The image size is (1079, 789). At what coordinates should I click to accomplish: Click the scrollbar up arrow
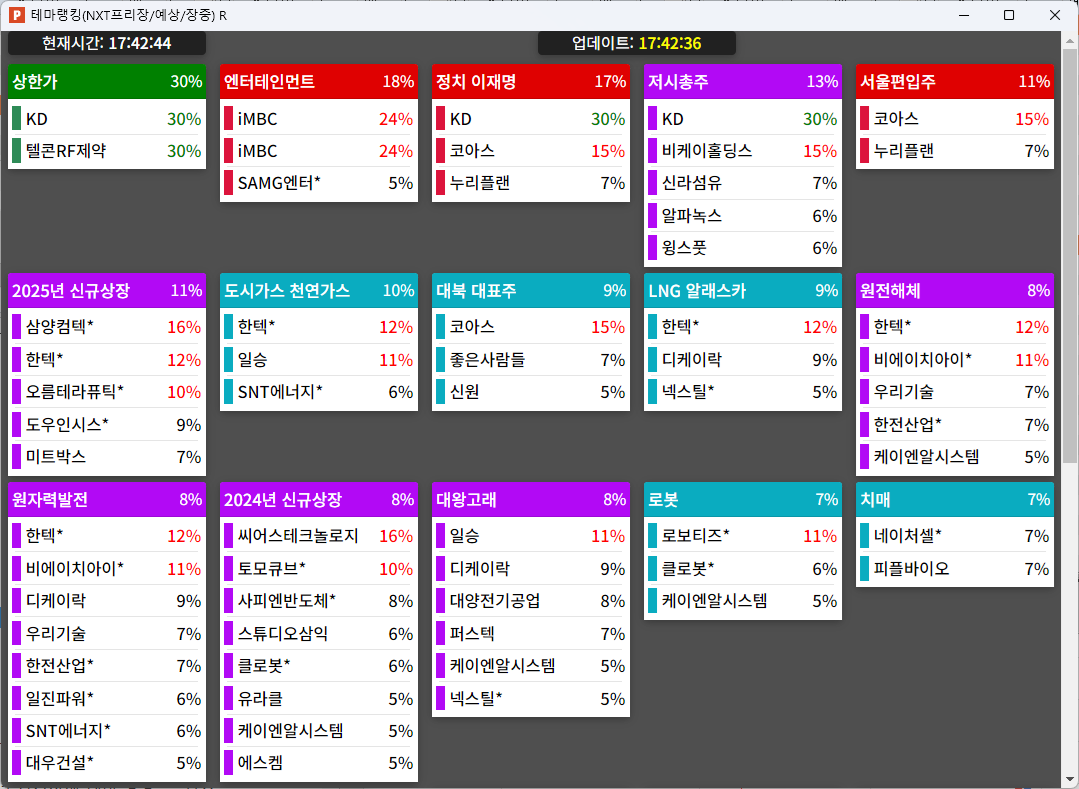pos(1070,40)
